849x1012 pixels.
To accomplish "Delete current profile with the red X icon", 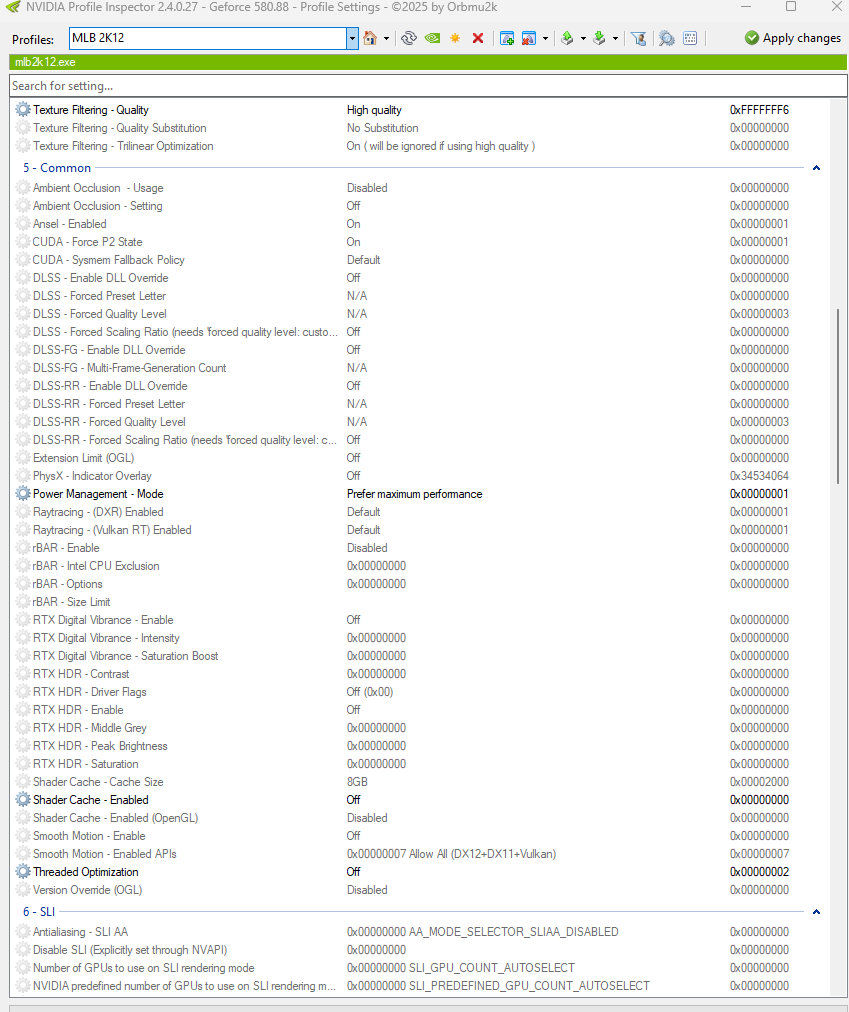I will pyautogui.click(x=478, y=38).
